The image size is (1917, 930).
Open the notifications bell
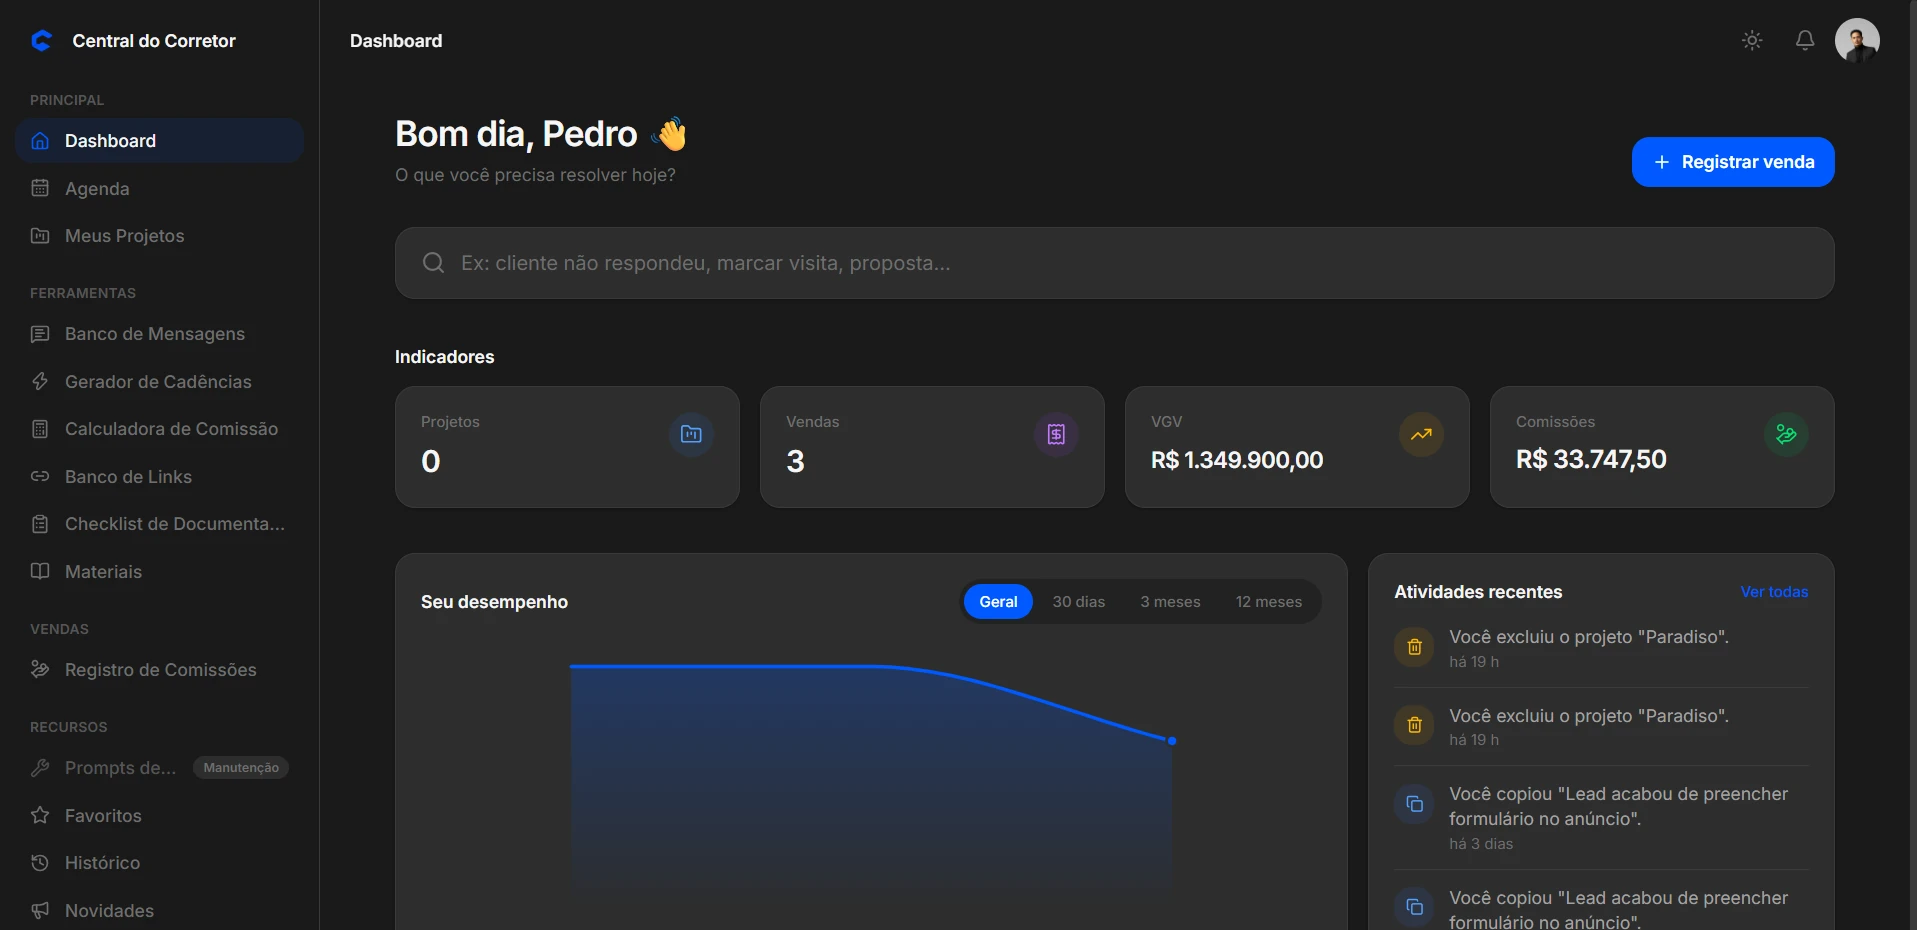click(1805, 41)
